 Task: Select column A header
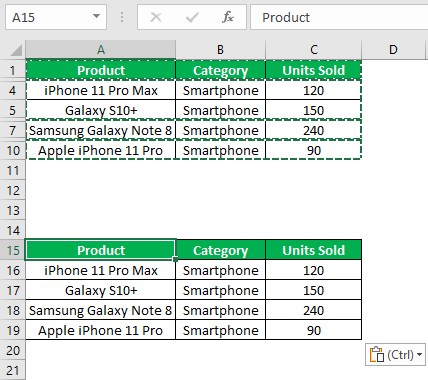pyautogui.click(x=101, y=50)
